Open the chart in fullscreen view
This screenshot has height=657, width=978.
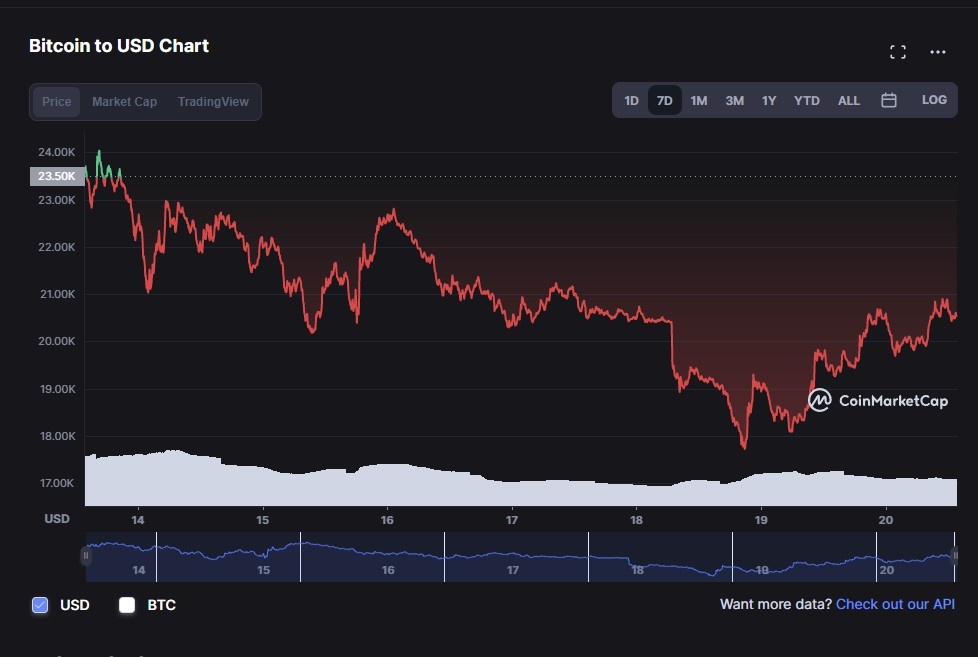(x=897, y=51)
